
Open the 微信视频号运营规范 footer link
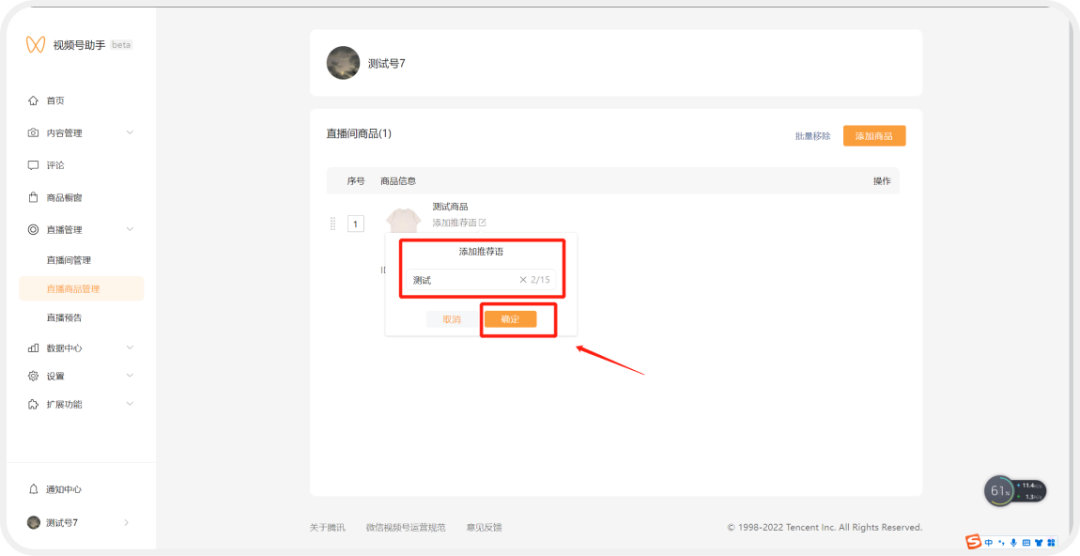(x=406, y=527)
